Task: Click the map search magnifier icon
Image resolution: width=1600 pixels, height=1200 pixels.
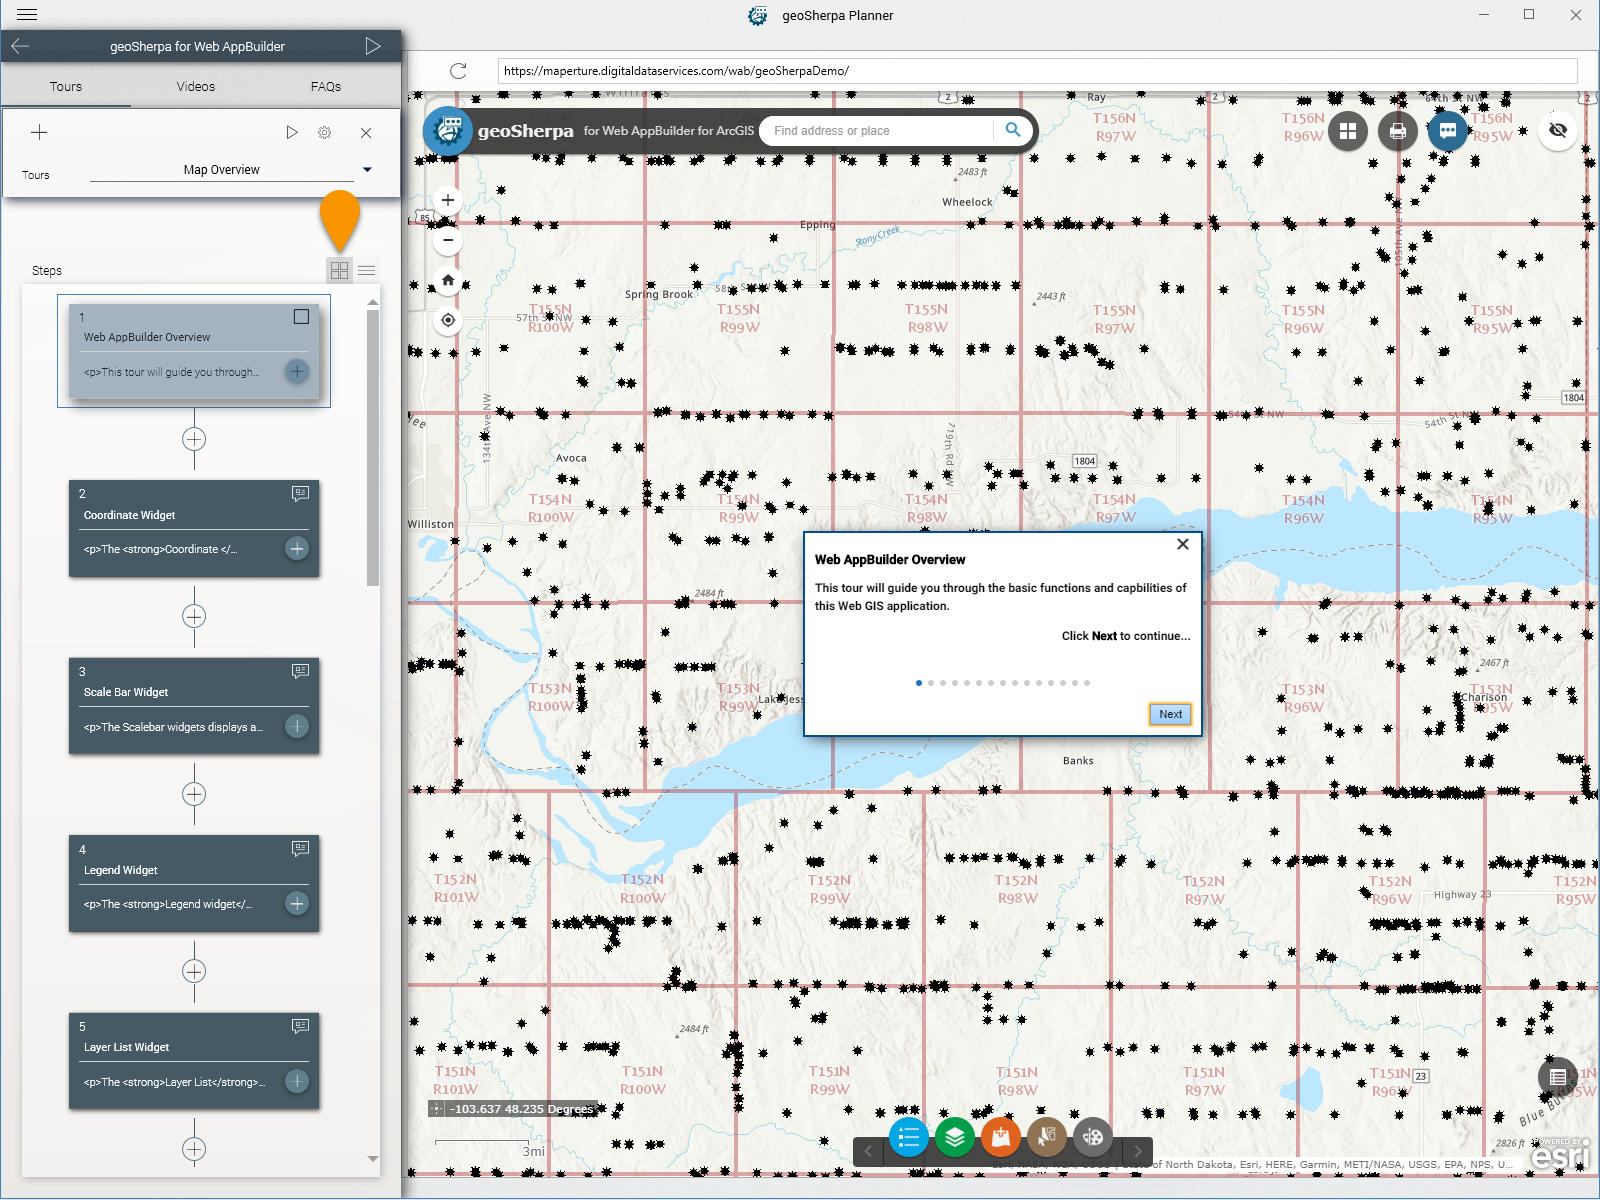Action: [1012, 130]
